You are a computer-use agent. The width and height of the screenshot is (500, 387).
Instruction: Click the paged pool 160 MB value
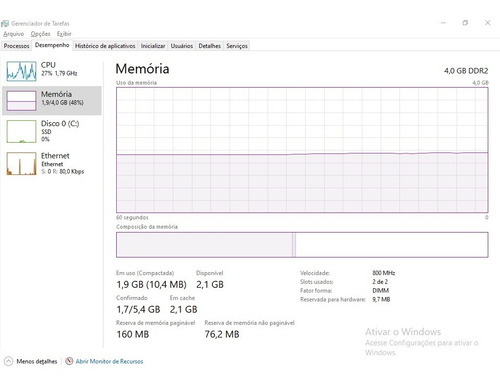point(133,334)
